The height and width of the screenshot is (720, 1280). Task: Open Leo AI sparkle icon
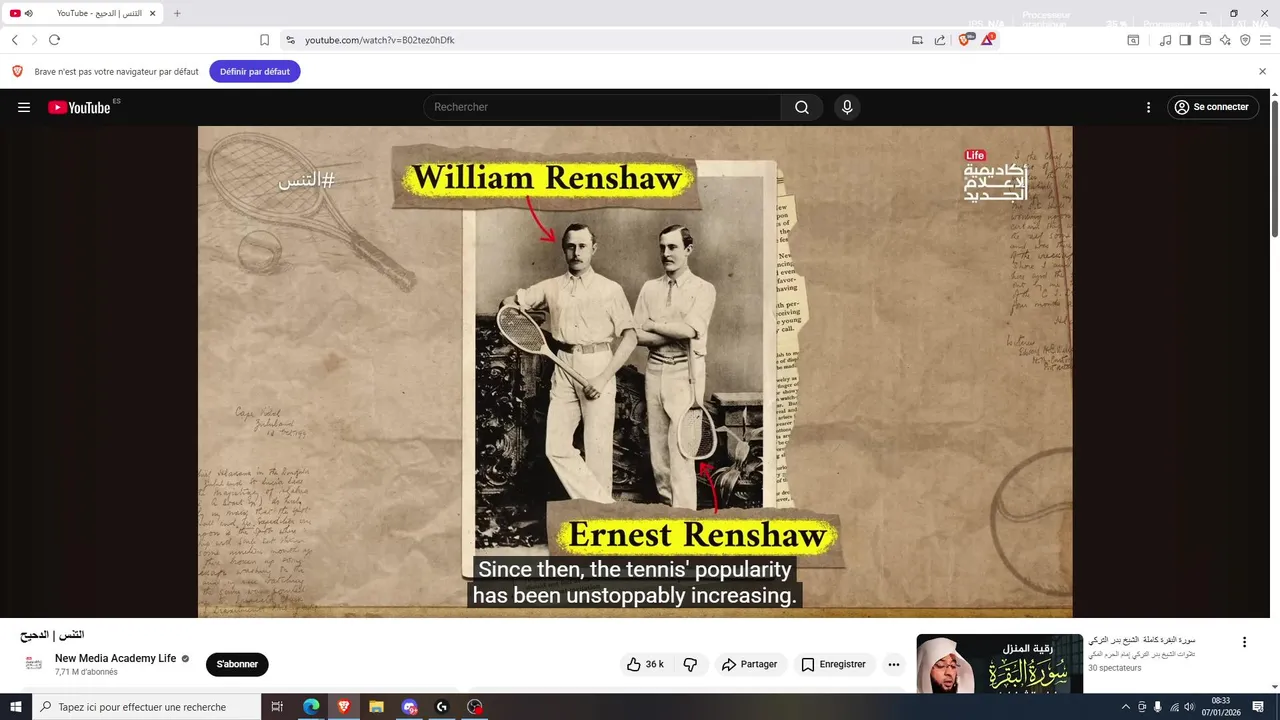tap(1225, 40)
